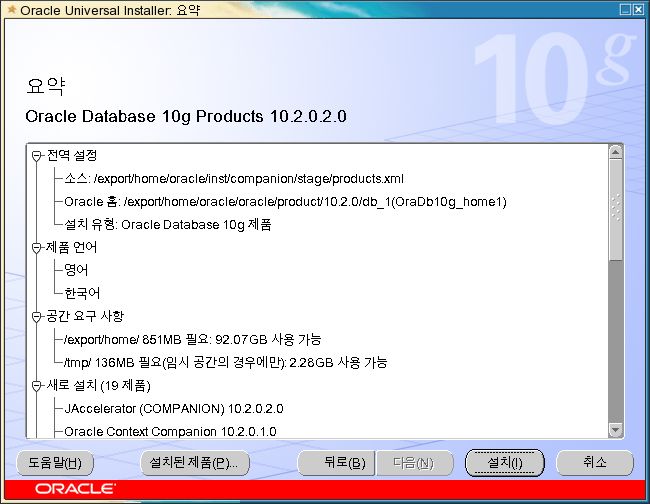
Task: Click the scrollbar down arrow in summary list
Action: (616, 430)
